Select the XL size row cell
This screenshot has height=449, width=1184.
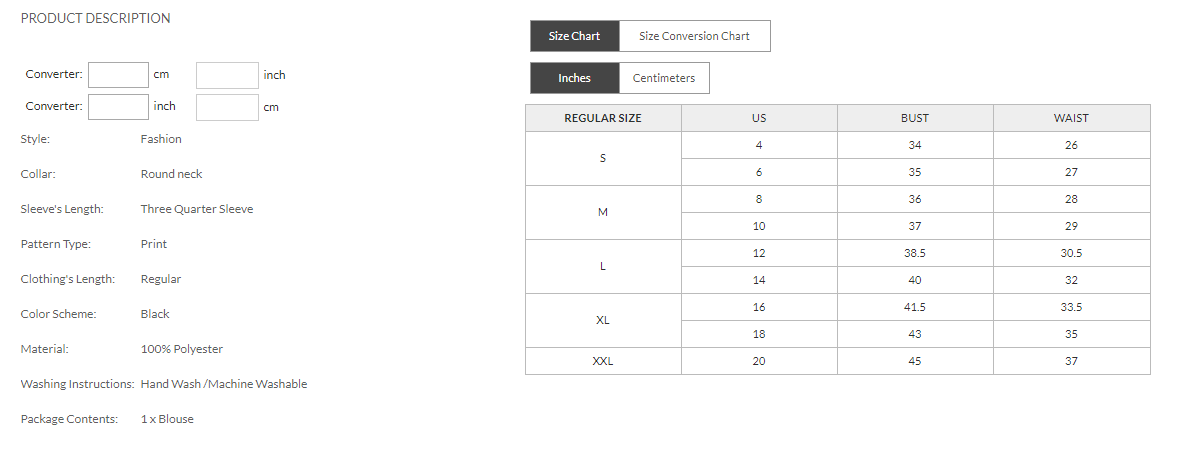coord(603,320)
